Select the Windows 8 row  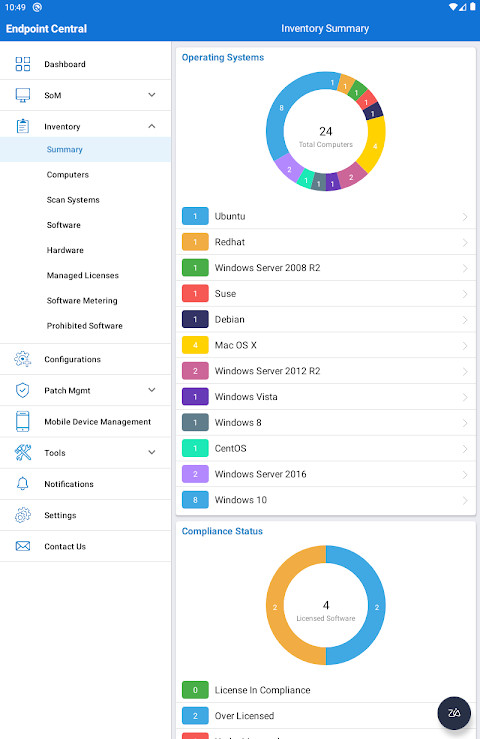(x=325, y=423)
